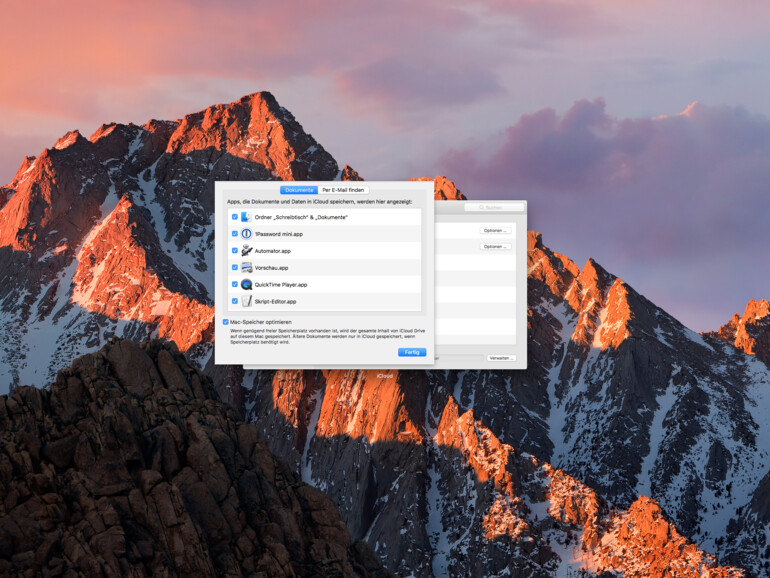Disable the Skript-Editor.app checkbox
The image size is (770, 578).
click(x=235, y=301)
